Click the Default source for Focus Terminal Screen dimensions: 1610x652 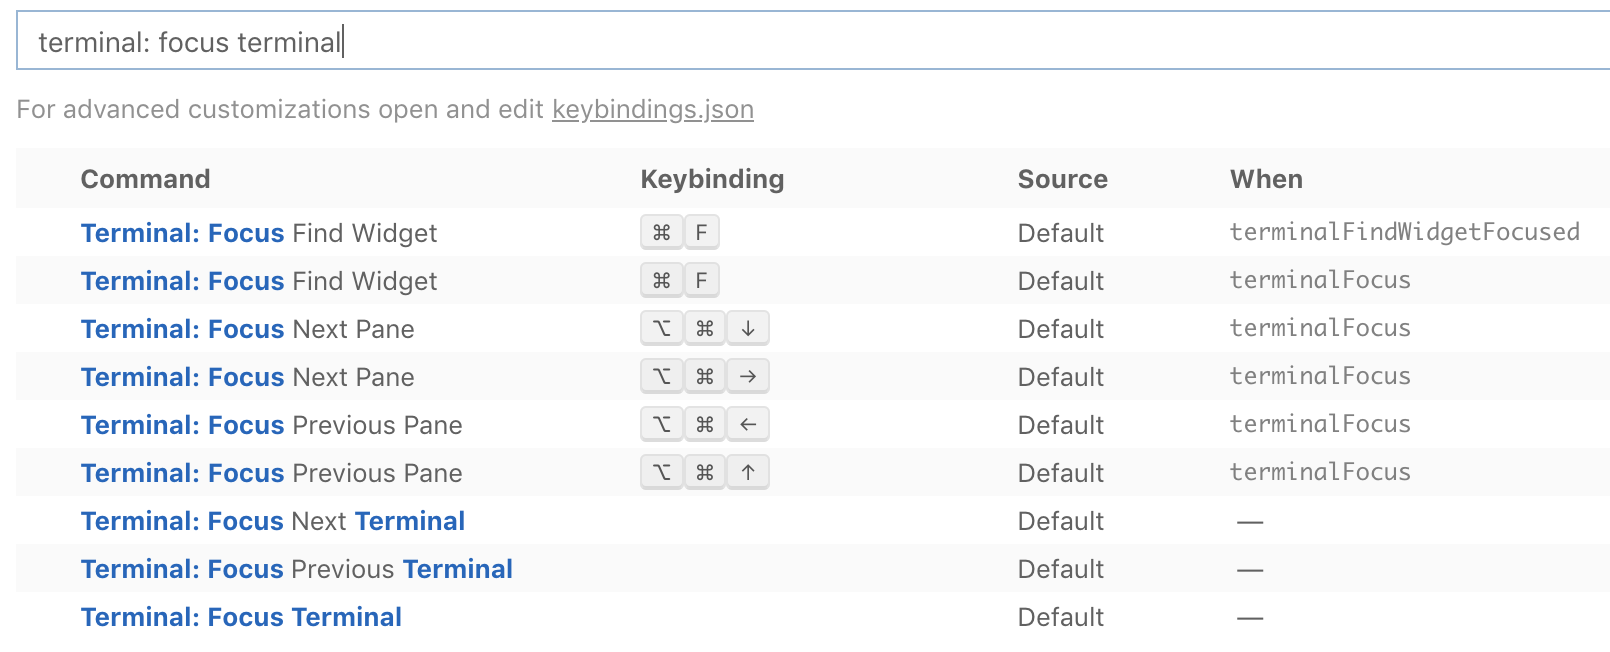pos(1060,617)
